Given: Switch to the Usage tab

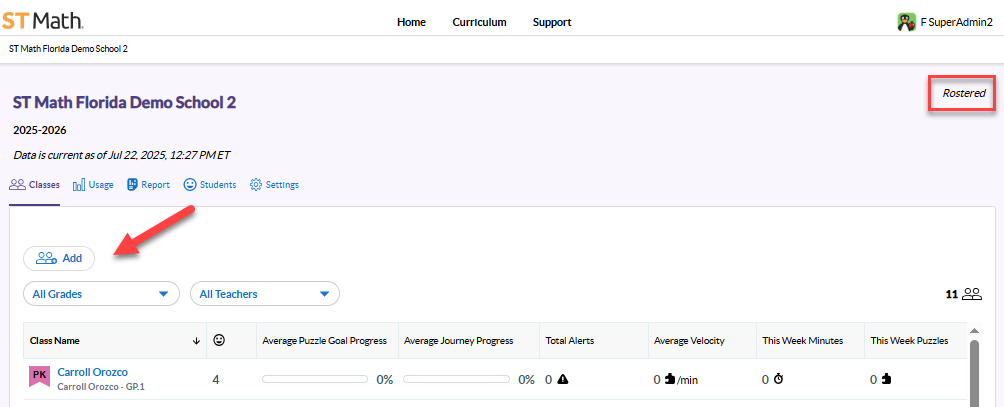Looking at the screenshot, I should tap(93, 185).
